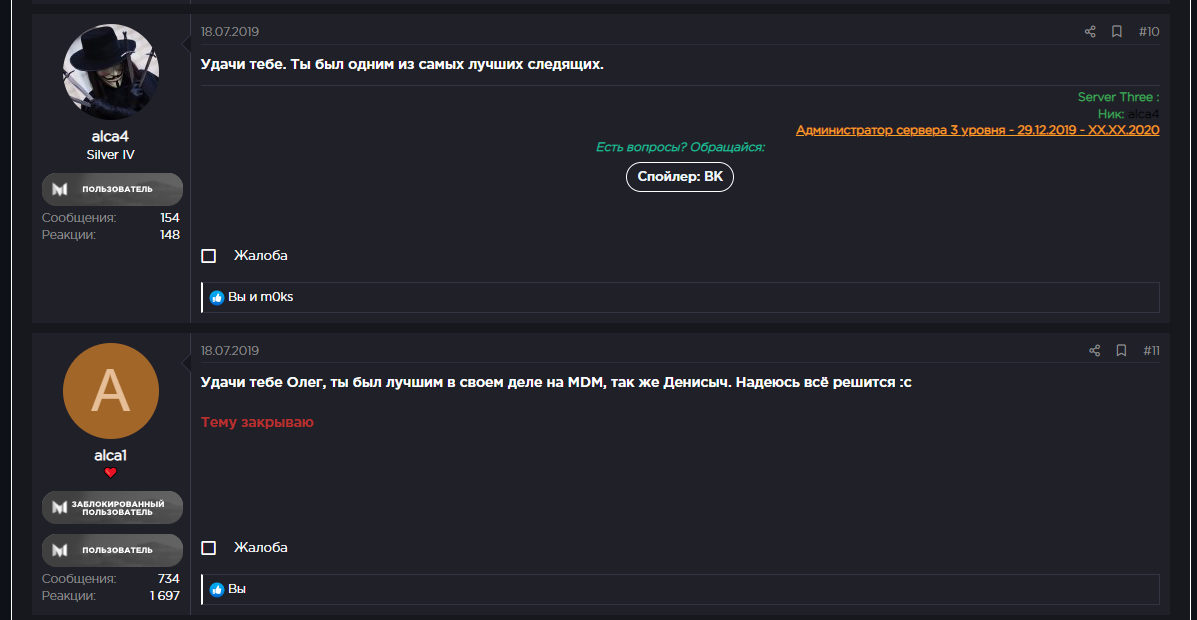Click like reaction icon under alca4's post
This screenshot has width=1197, height=620.
[217, 297]
